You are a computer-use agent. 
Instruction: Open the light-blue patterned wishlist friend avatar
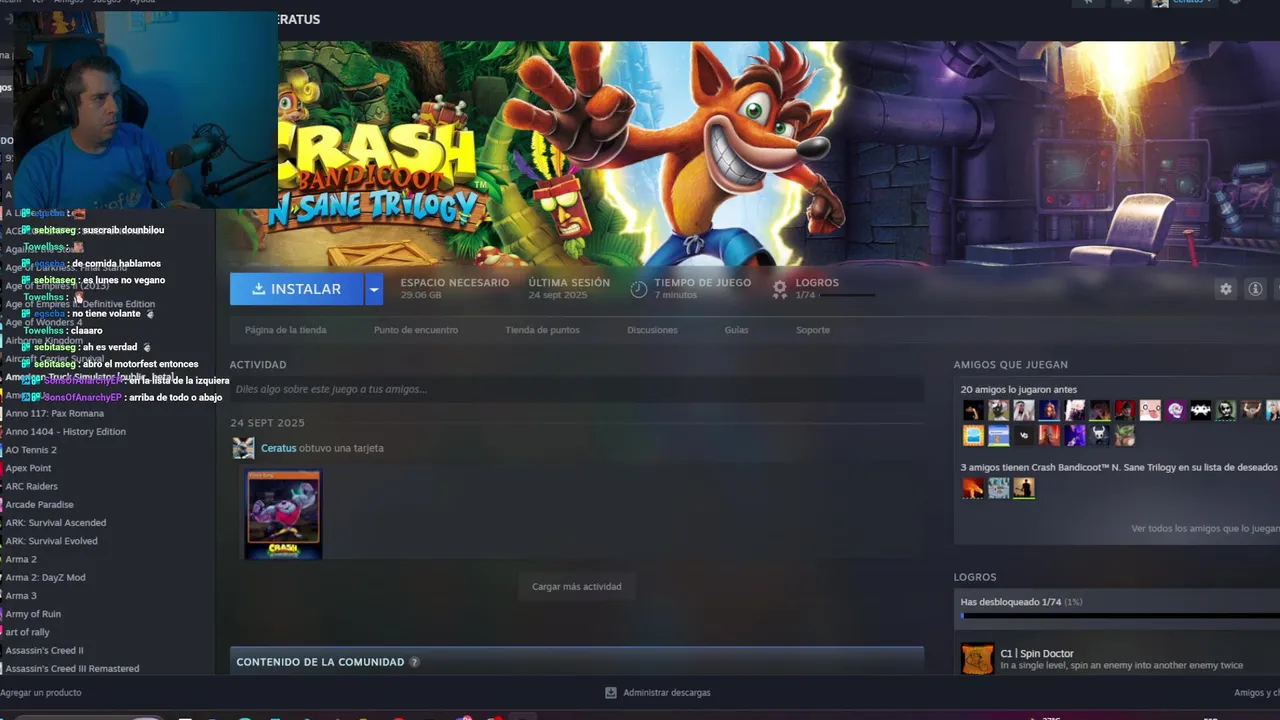pyautogui.click(x=999, y=488)
